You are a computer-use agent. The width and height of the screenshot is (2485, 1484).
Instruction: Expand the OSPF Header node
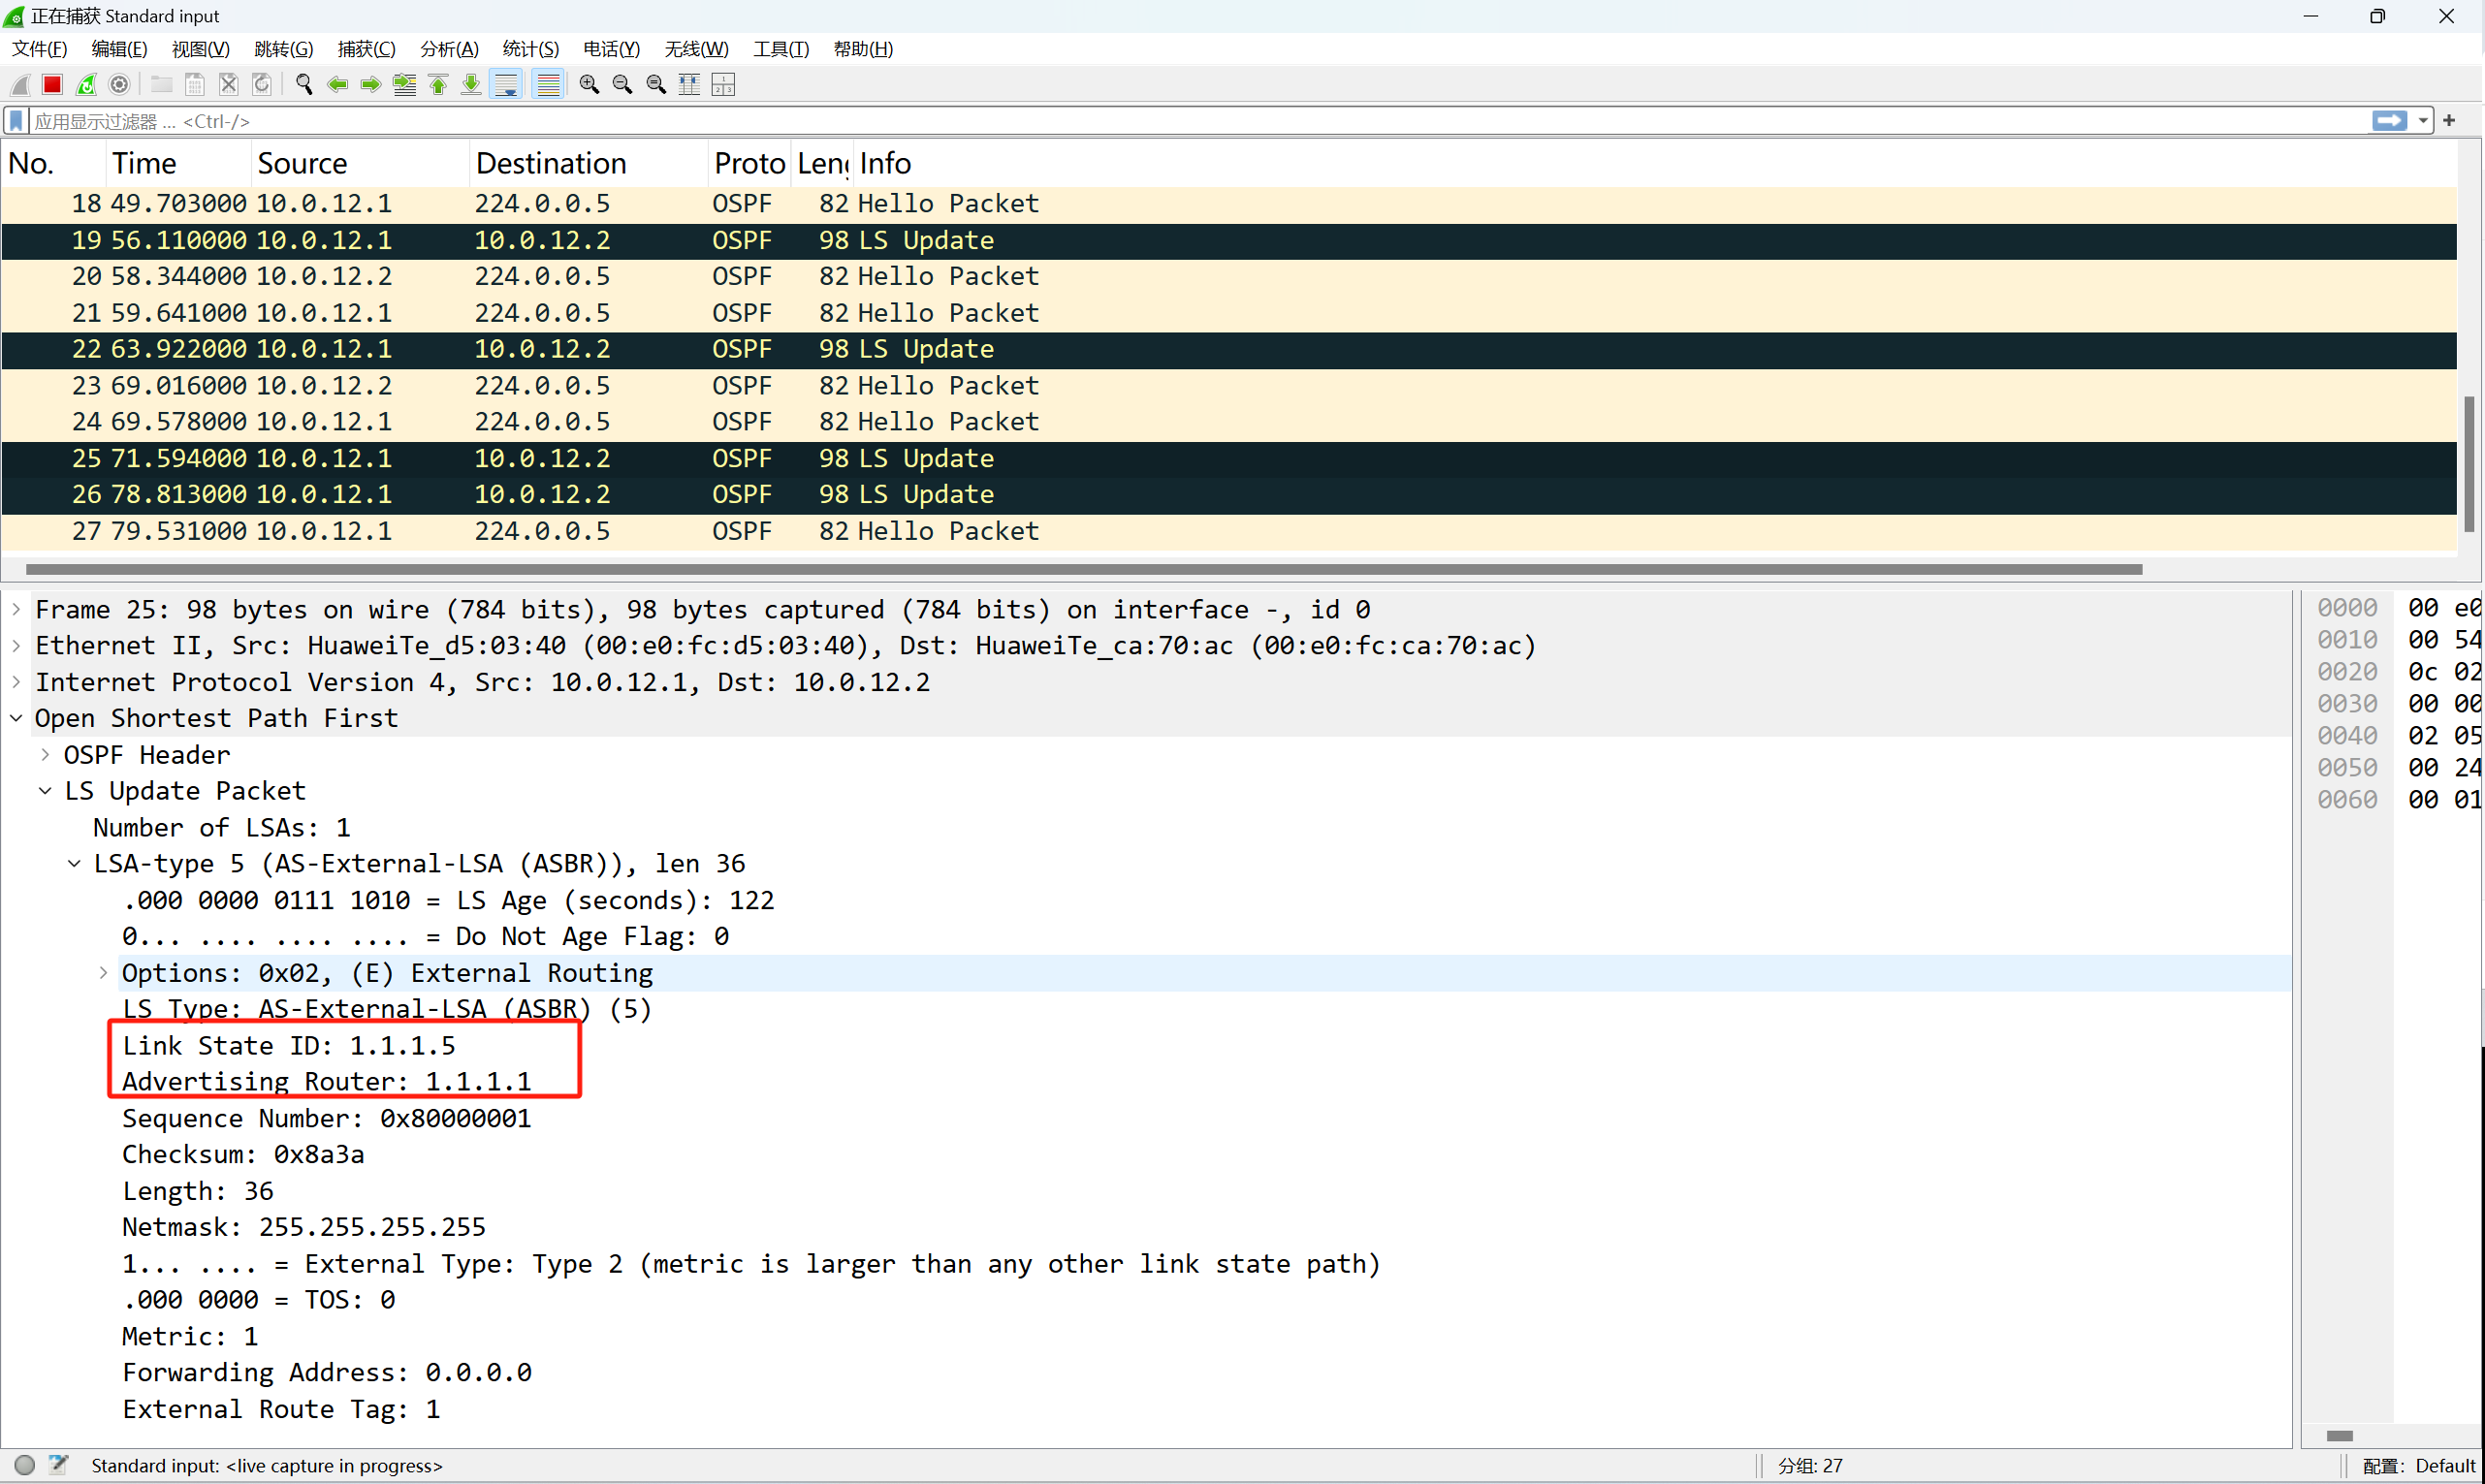coord(45,755)
